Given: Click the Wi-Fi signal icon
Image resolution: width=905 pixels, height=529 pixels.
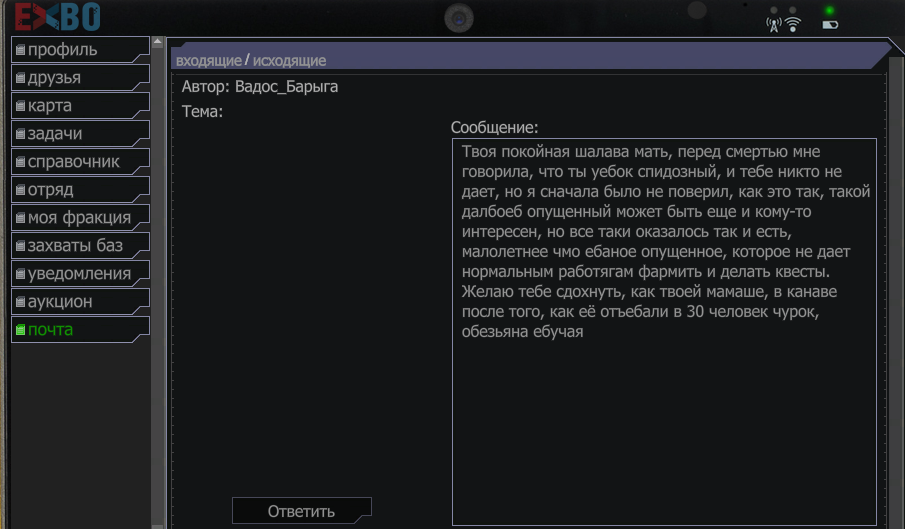Looking at the screenshot, I should click(x=793, y=24).
